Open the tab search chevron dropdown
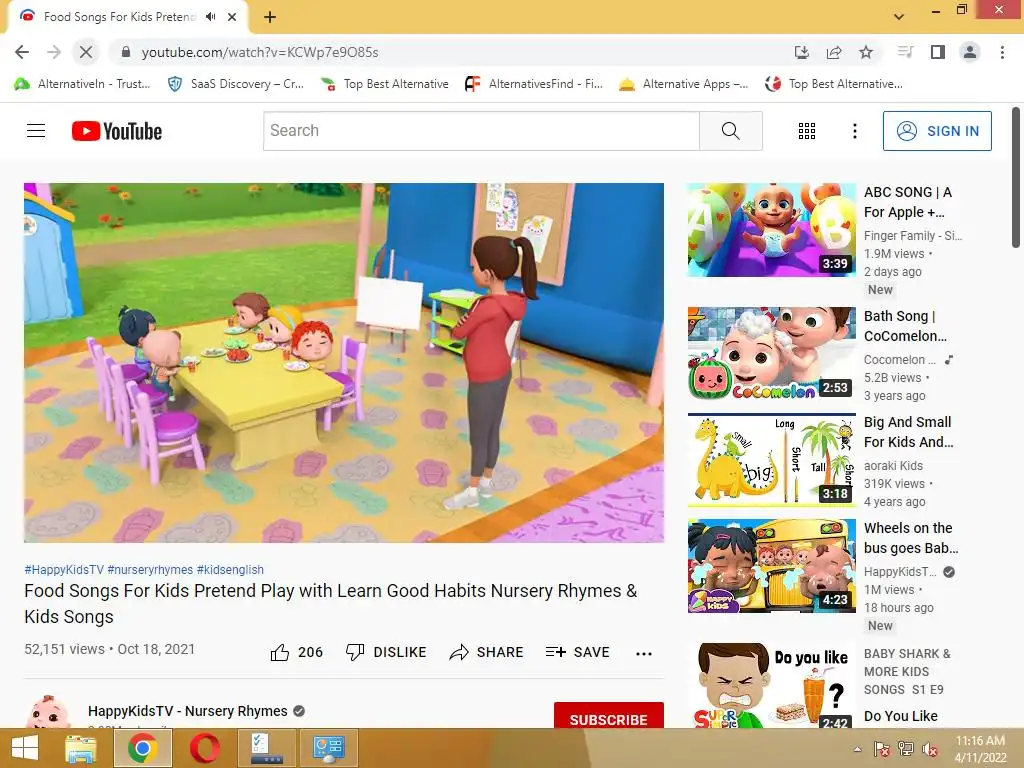Image resolution: width=1024 pixels, height=768 pixels. (899, 17)
